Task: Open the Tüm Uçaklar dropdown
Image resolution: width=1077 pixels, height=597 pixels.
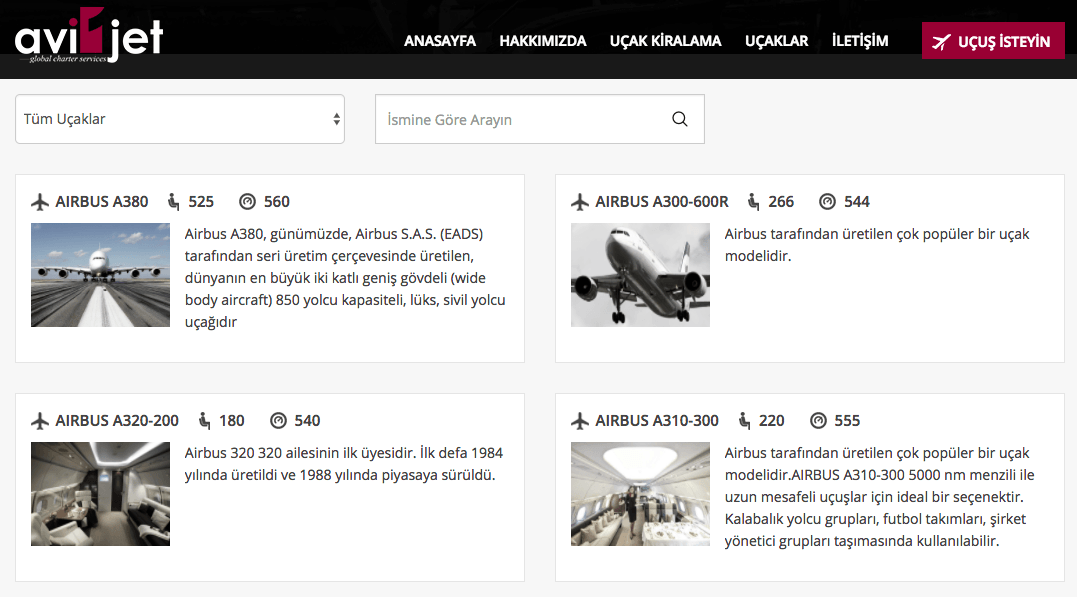Action: pyautogui.click(x=180, y=119)
